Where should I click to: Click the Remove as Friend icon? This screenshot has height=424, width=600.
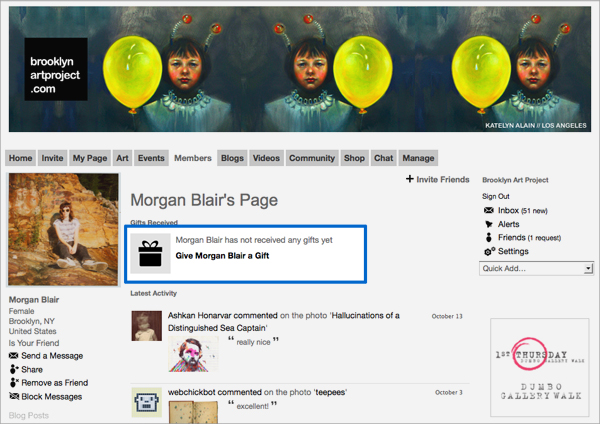coord(14,382)
